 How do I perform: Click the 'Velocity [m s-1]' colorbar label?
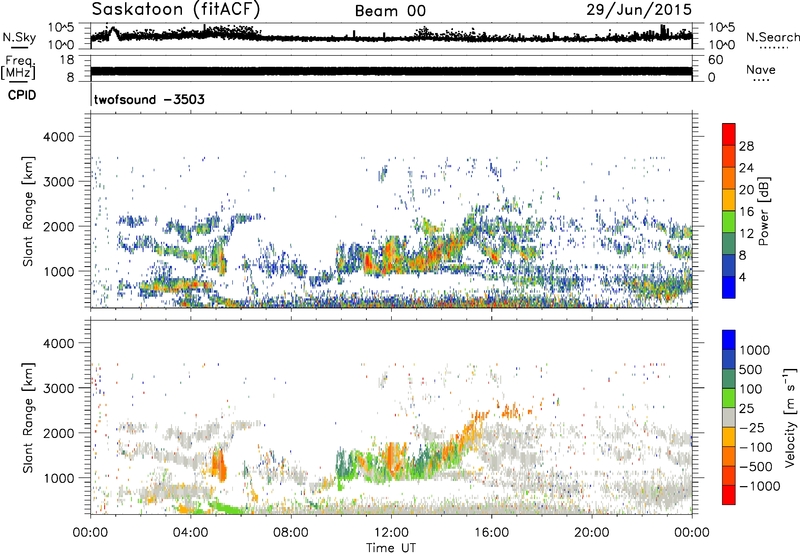790,417
